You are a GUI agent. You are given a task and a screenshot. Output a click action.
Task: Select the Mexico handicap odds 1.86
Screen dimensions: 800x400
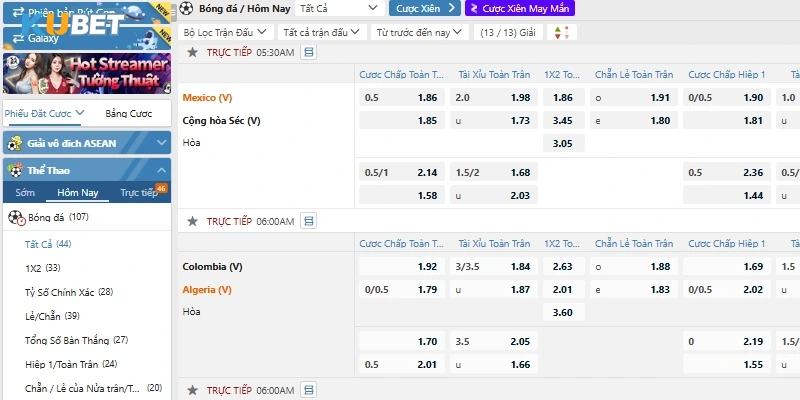point(427,98)
